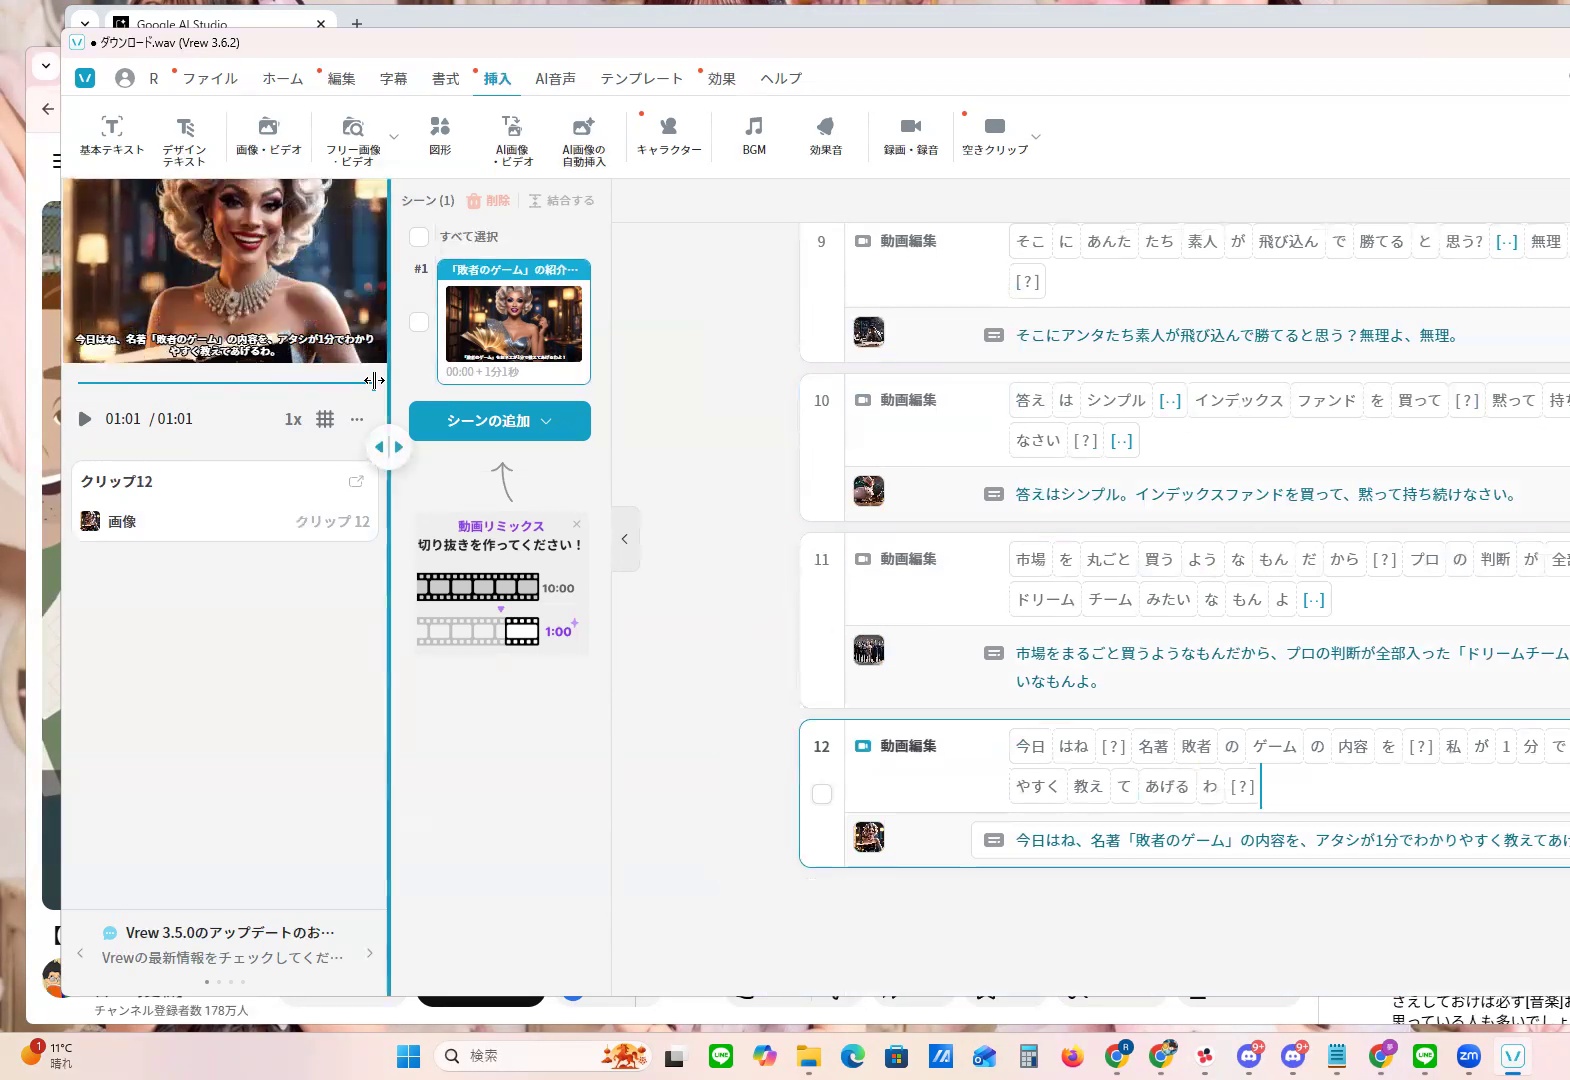Open Firefox from the taskbar
The image size is (1570, 1080).
tap(1072, 1056)
